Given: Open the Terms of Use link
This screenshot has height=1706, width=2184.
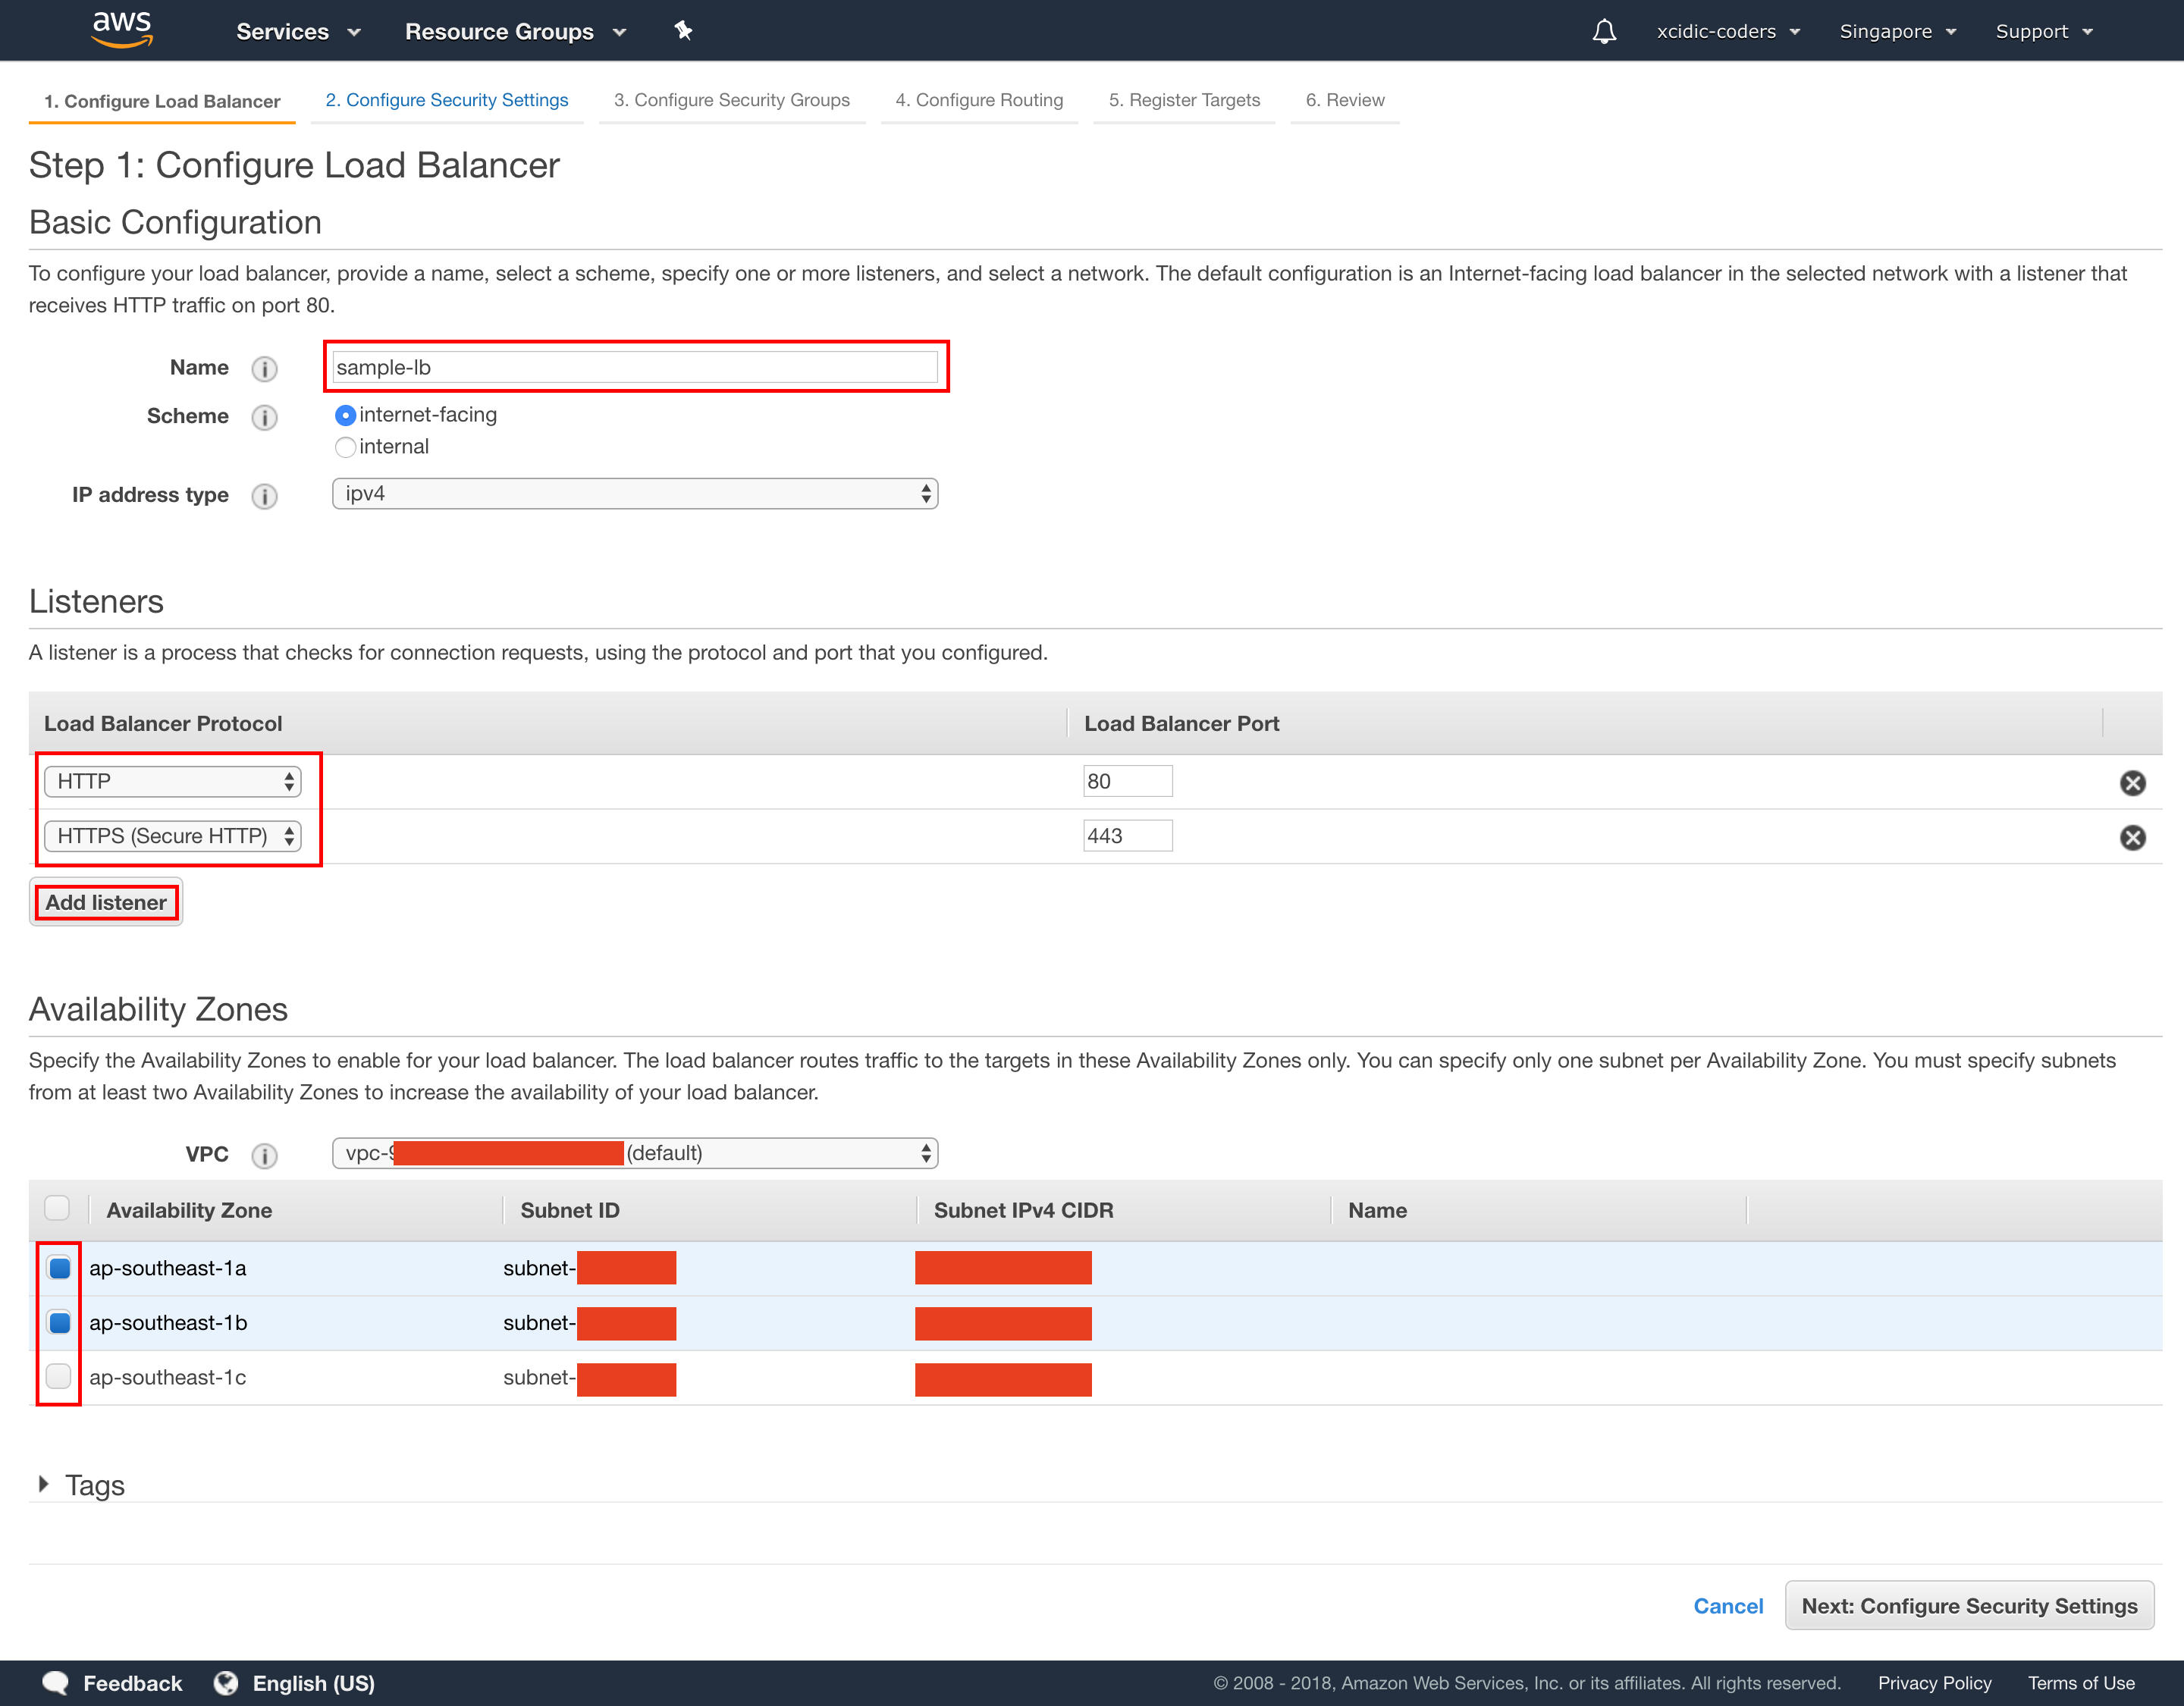Looking at the screenshot, I should pyautogui.click(x=2081, y=1683).
